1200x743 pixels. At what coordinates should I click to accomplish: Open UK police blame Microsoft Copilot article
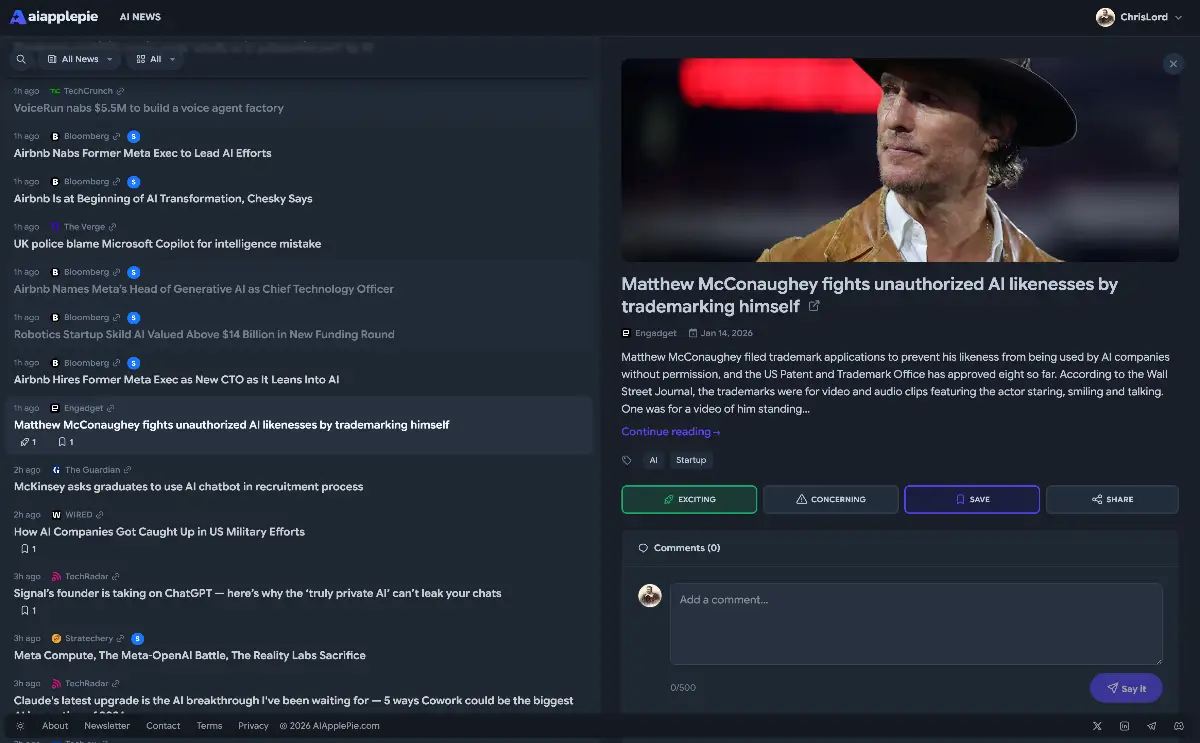point(168,244)
